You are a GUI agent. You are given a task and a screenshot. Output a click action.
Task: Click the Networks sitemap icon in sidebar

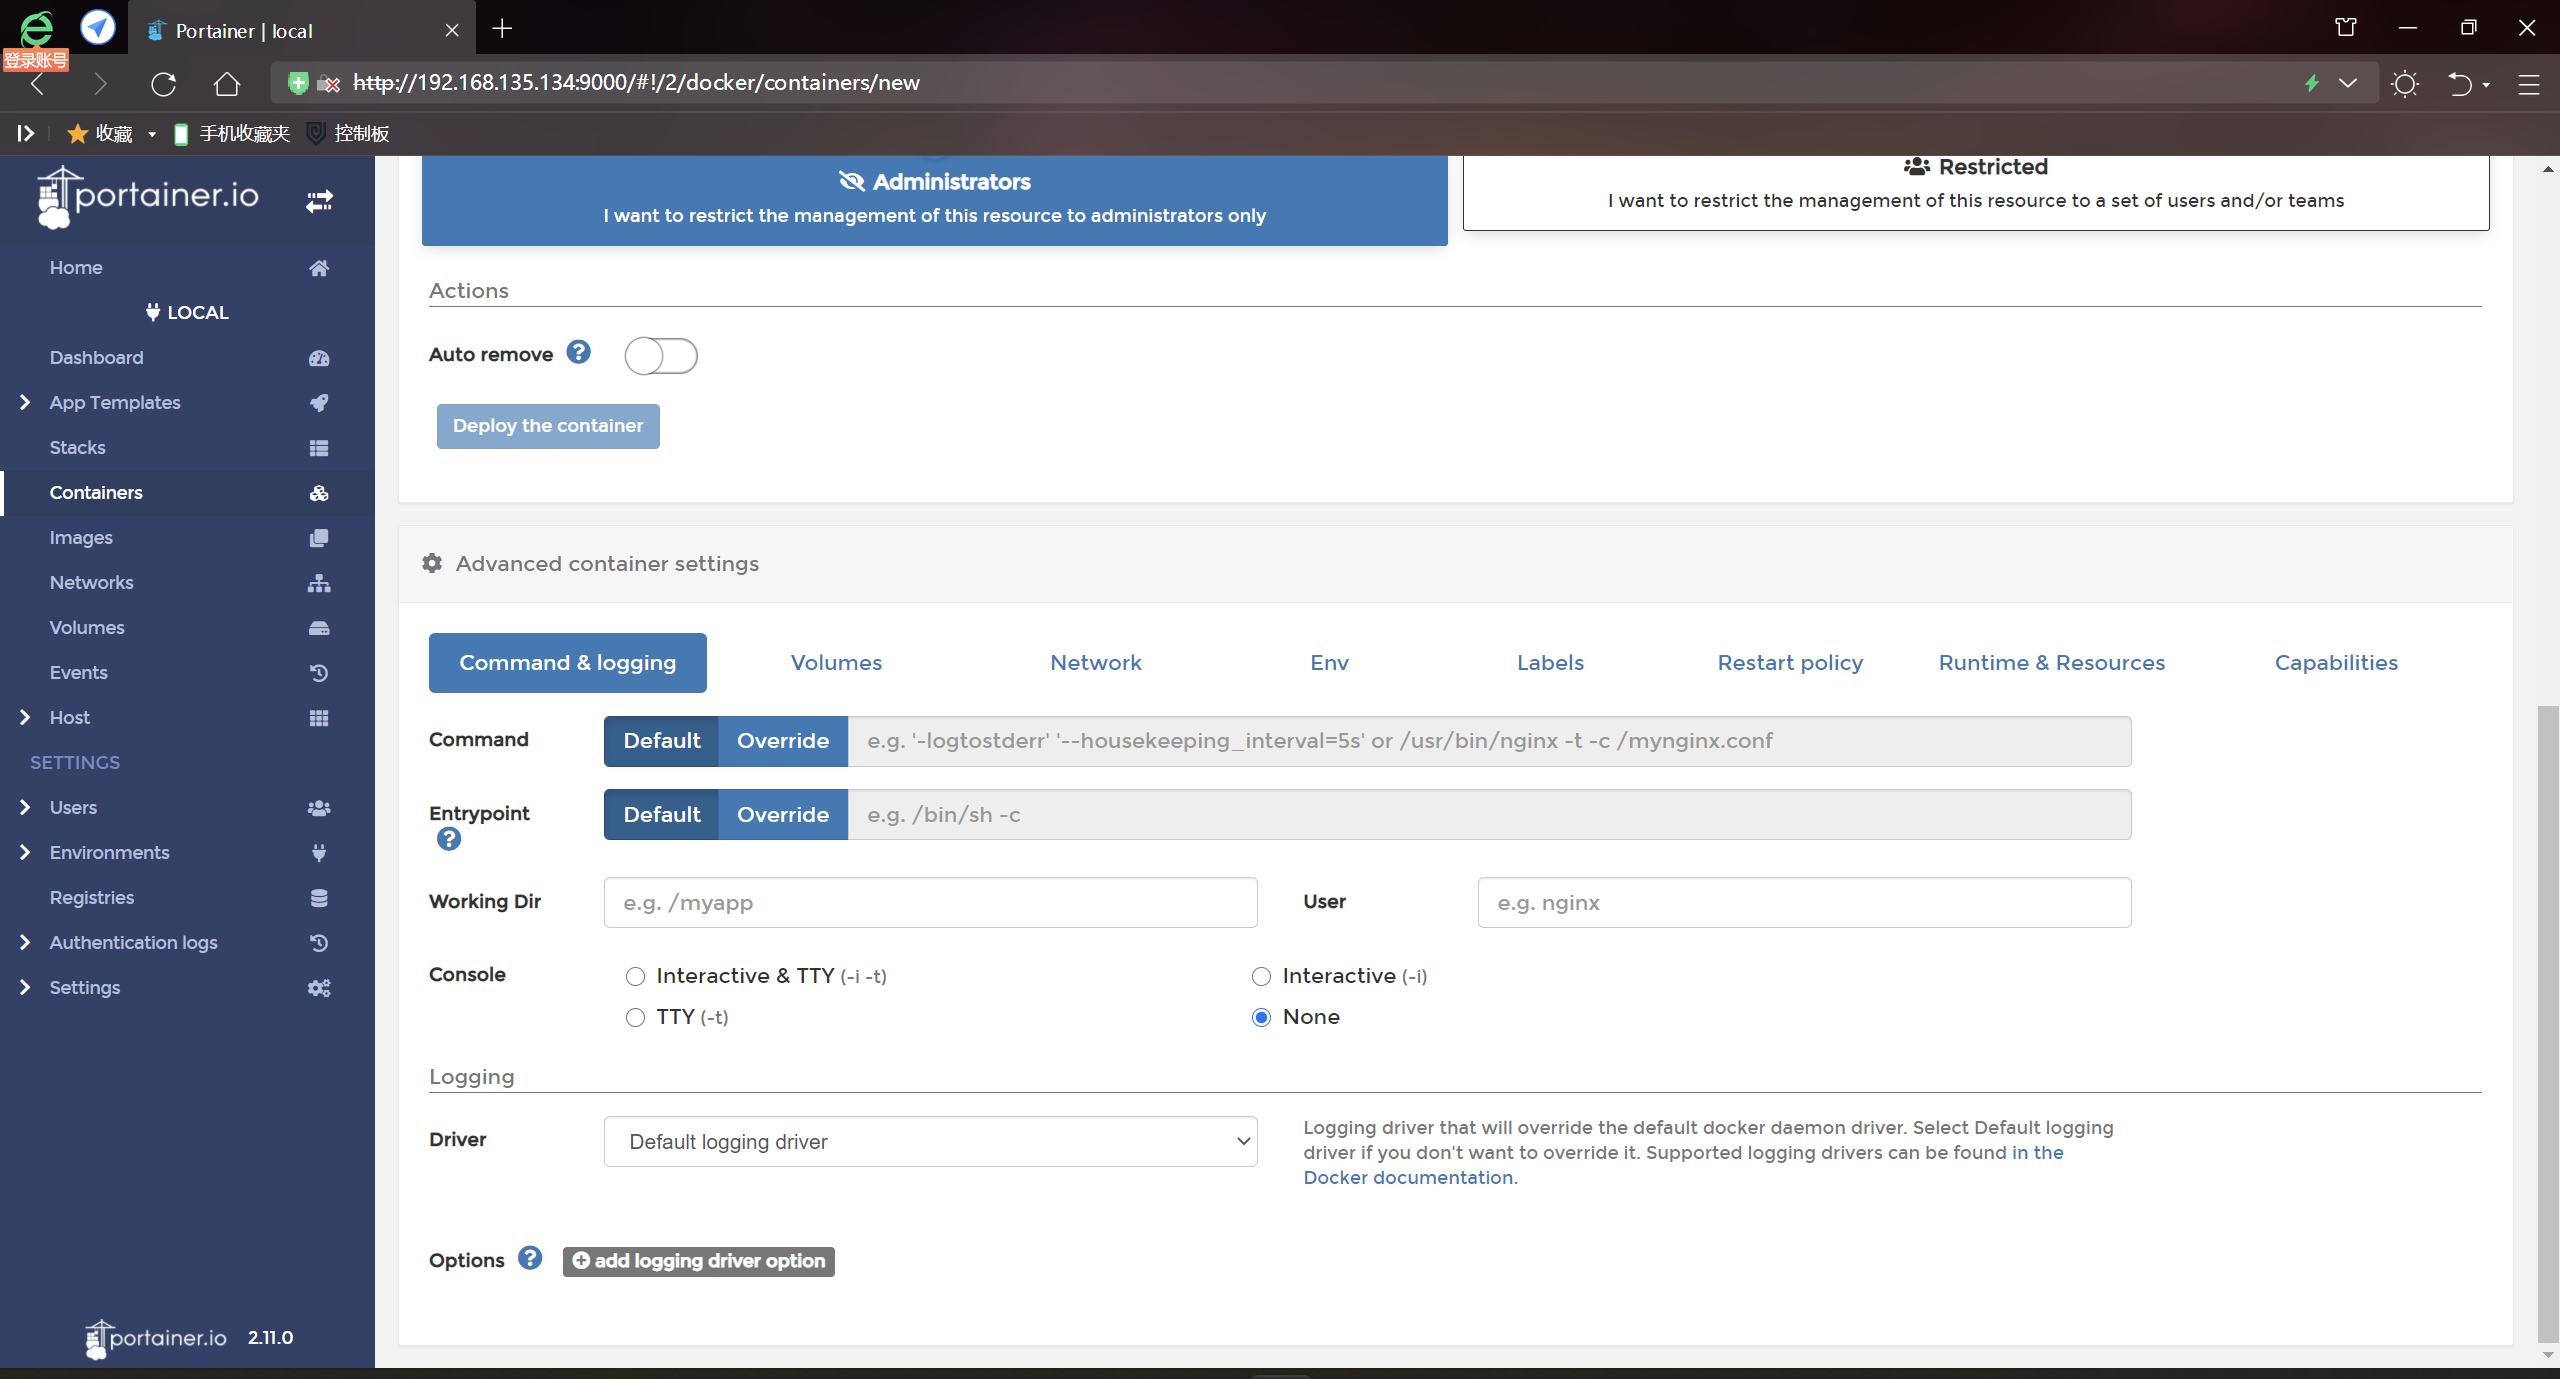pyautogui.click(x=319, y=583)
